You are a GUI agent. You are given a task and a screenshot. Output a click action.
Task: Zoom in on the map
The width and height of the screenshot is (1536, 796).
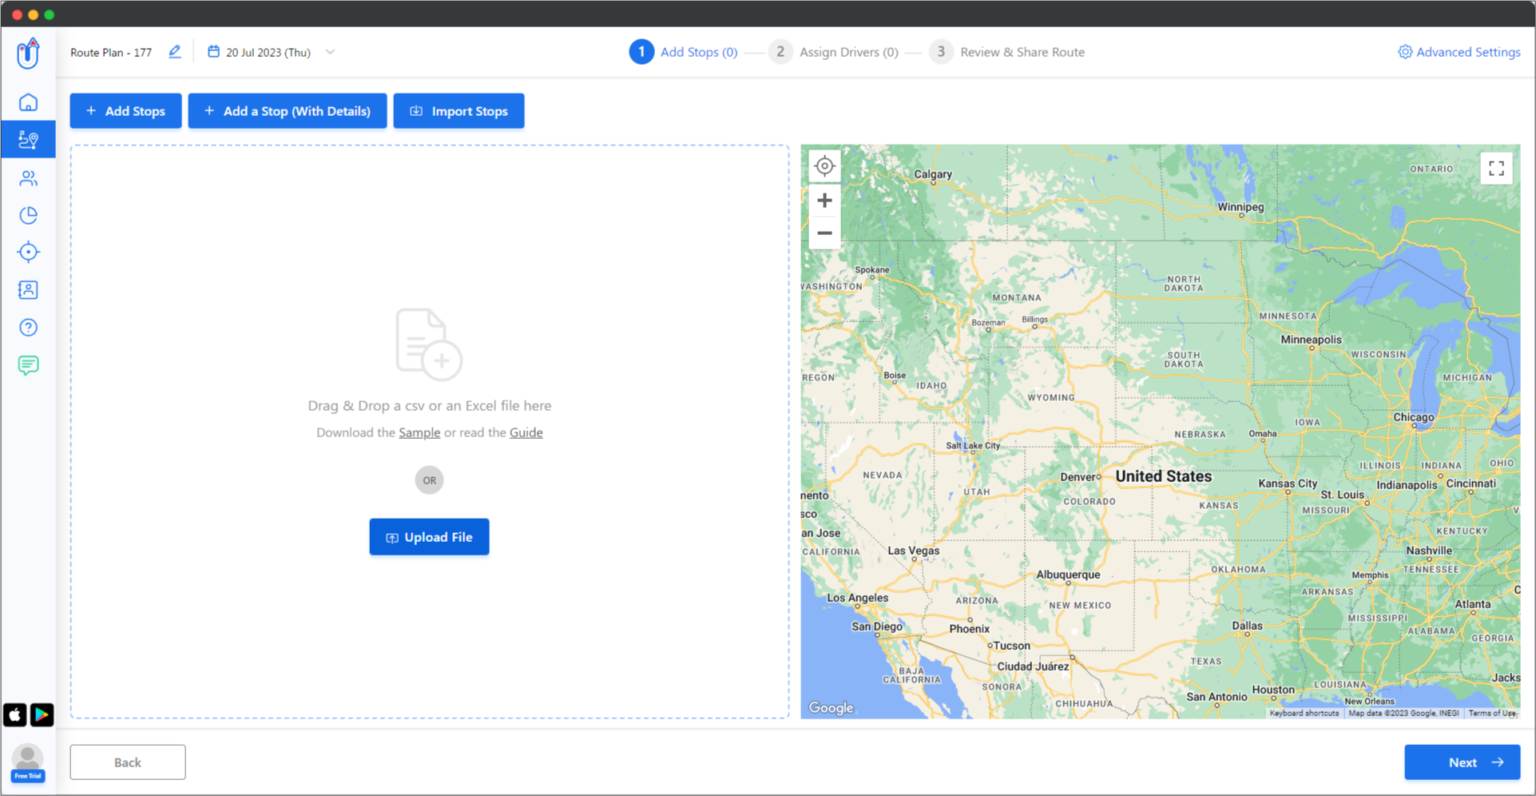pyautogui.click(x=824, y=200)
